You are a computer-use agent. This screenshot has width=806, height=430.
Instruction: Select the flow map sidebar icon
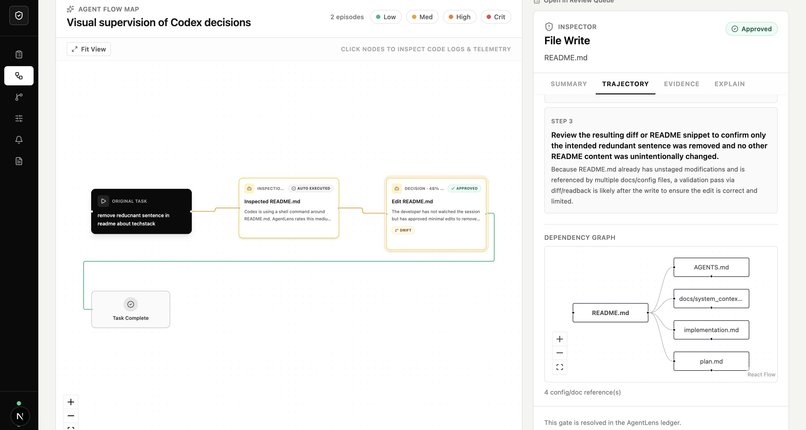19,76
